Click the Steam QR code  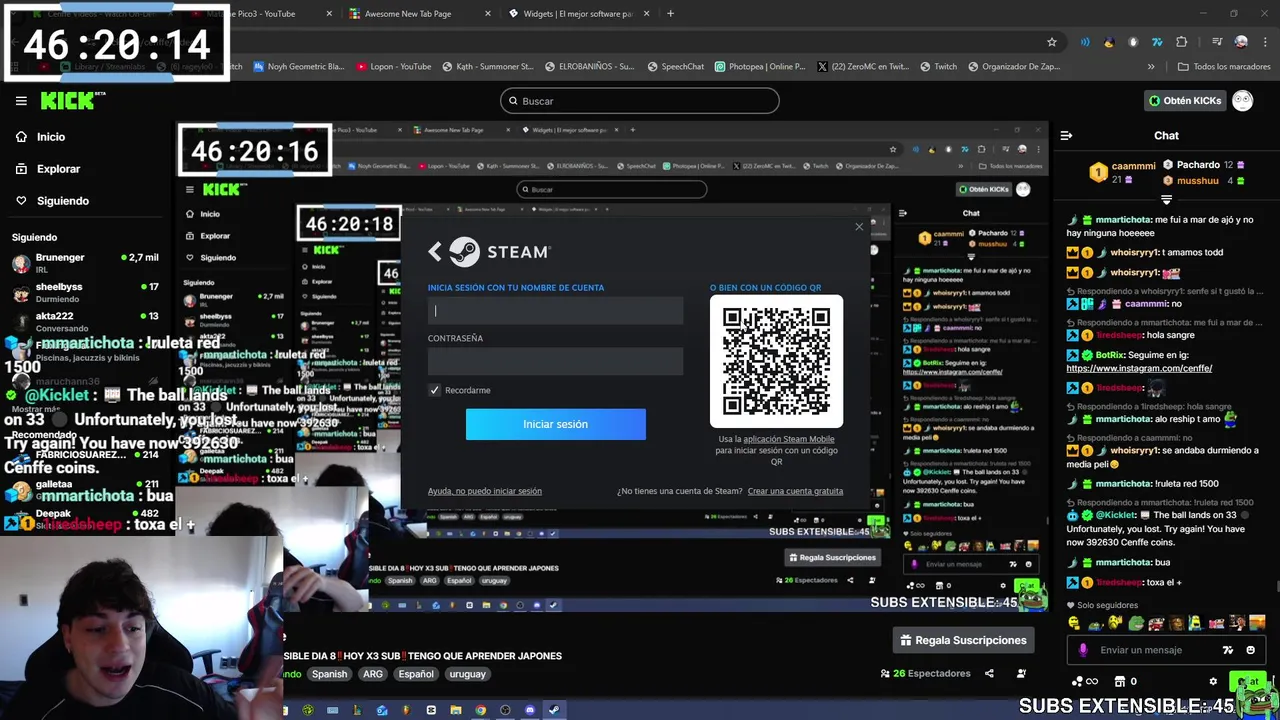pyautogui.click(x=776, y=361)
